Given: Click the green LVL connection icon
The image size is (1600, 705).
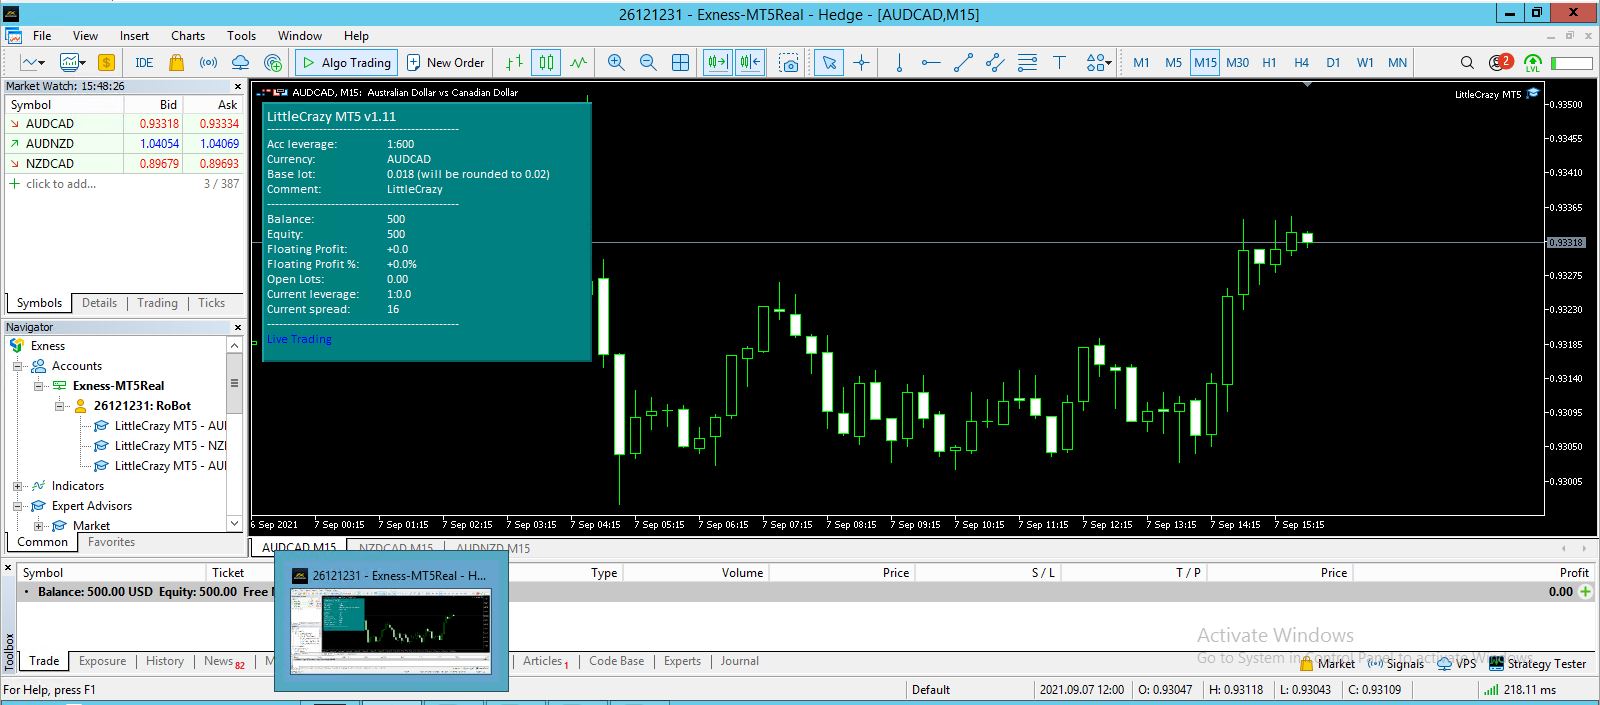Looking at the screenshot, I should tap(1533, 63).
